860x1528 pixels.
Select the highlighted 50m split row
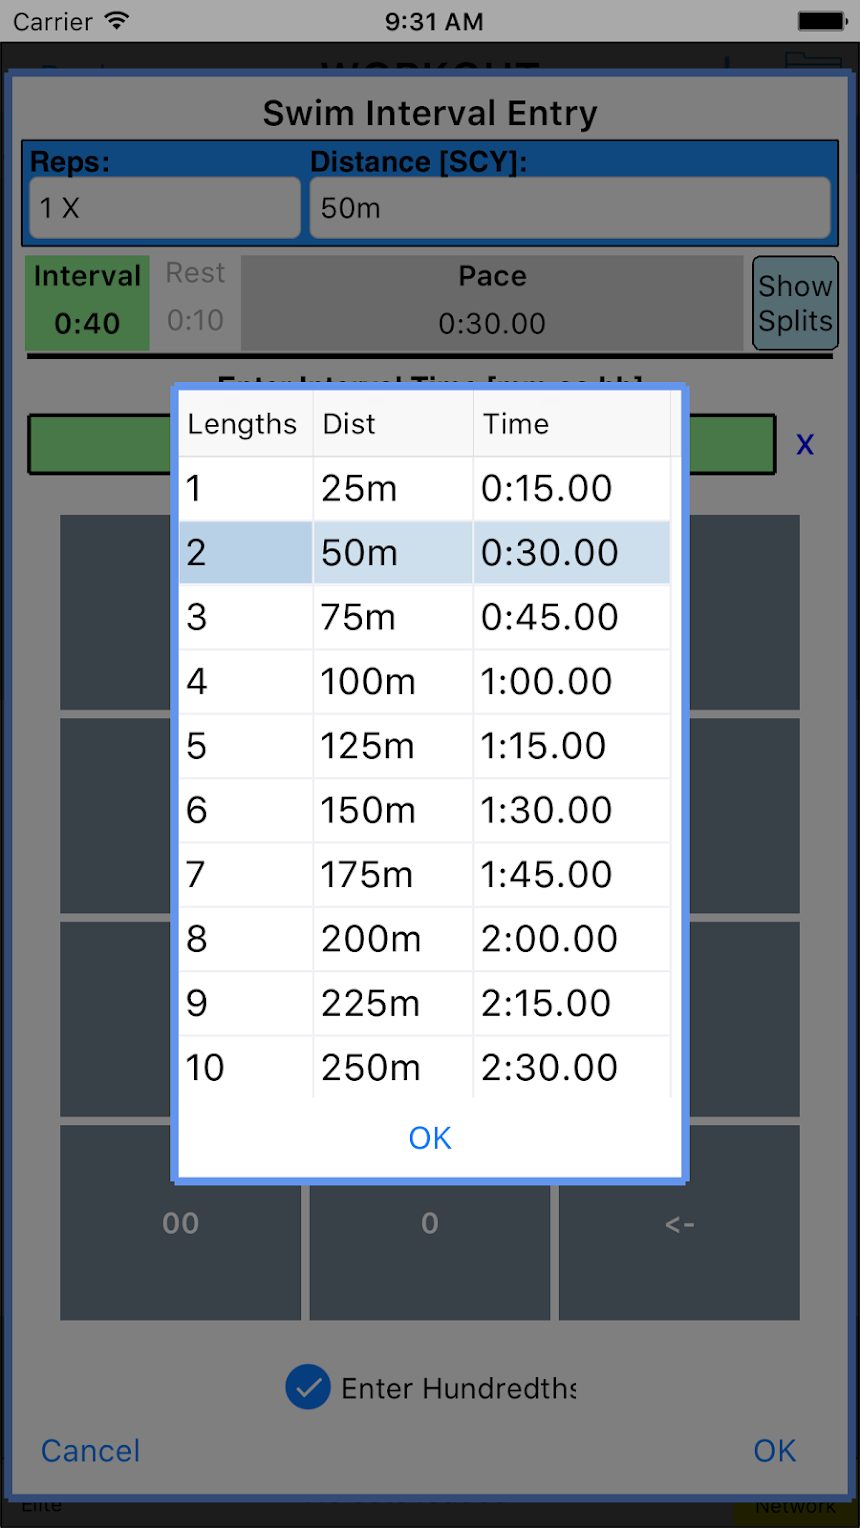(x=425, y=553)
